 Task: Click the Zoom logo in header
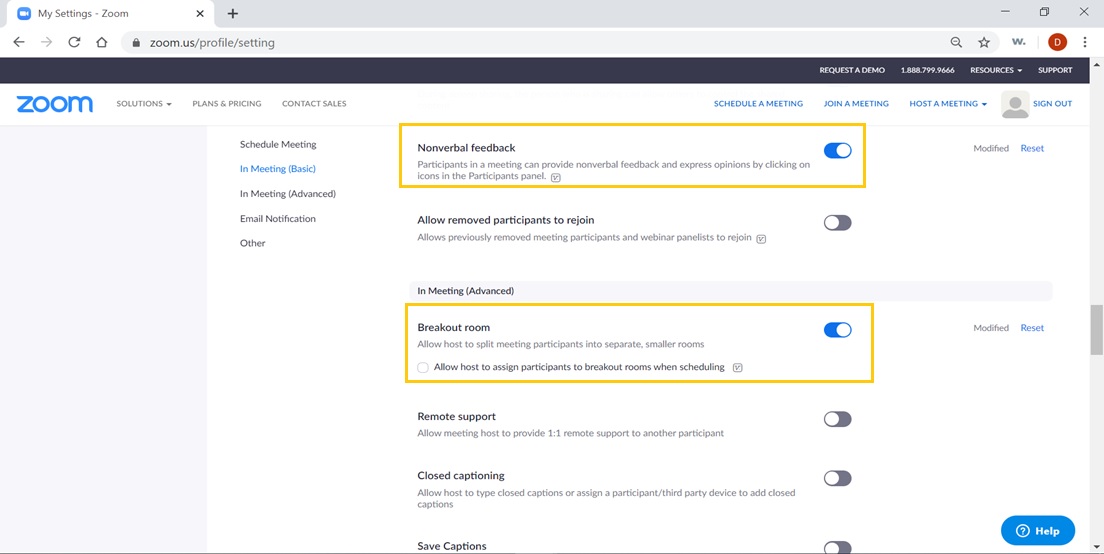click(55, 104)
